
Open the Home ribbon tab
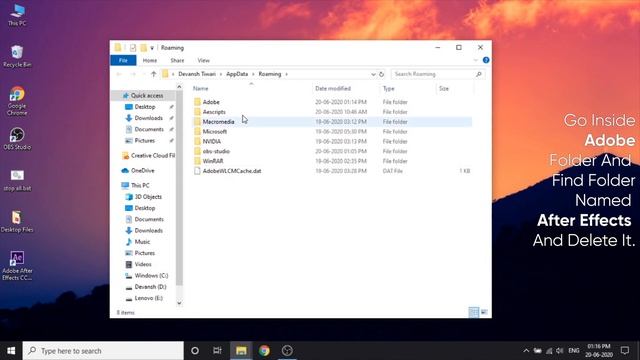coord(150,60)
